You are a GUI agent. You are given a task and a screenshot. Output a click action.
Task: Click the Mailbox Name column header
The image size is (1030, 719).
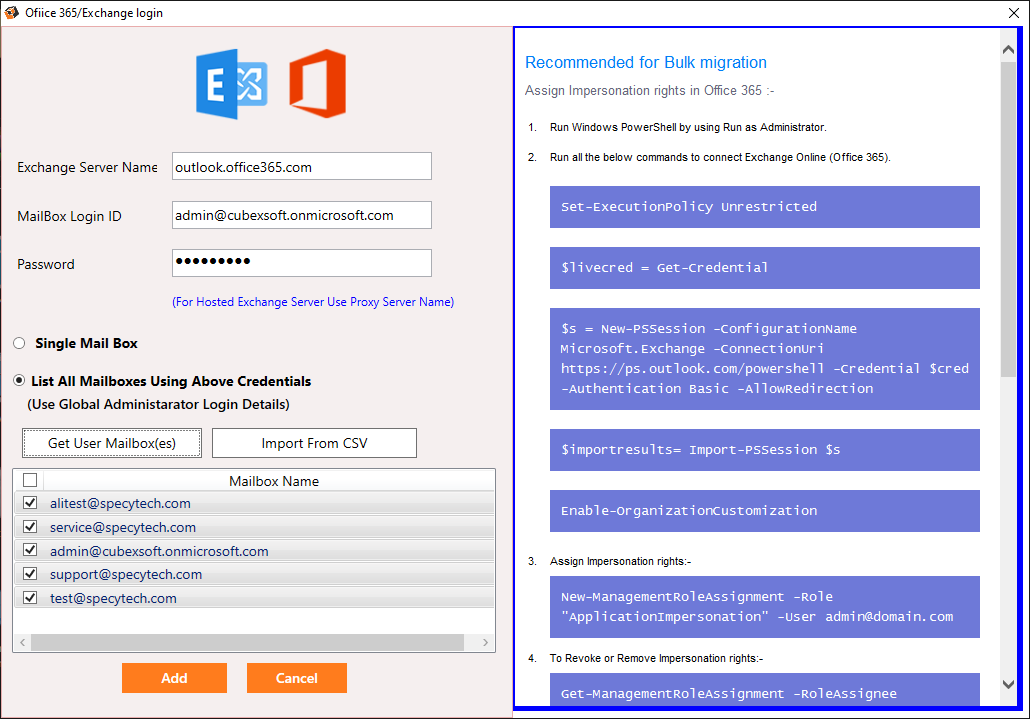coord(274,481)
